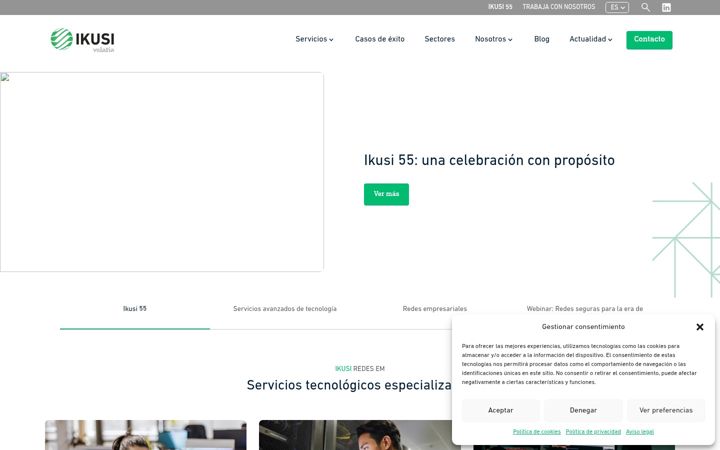The height and width of the screenshot is (450, 720).
Task: Expand the Servicios menu
Action: (x=315, y=39)
